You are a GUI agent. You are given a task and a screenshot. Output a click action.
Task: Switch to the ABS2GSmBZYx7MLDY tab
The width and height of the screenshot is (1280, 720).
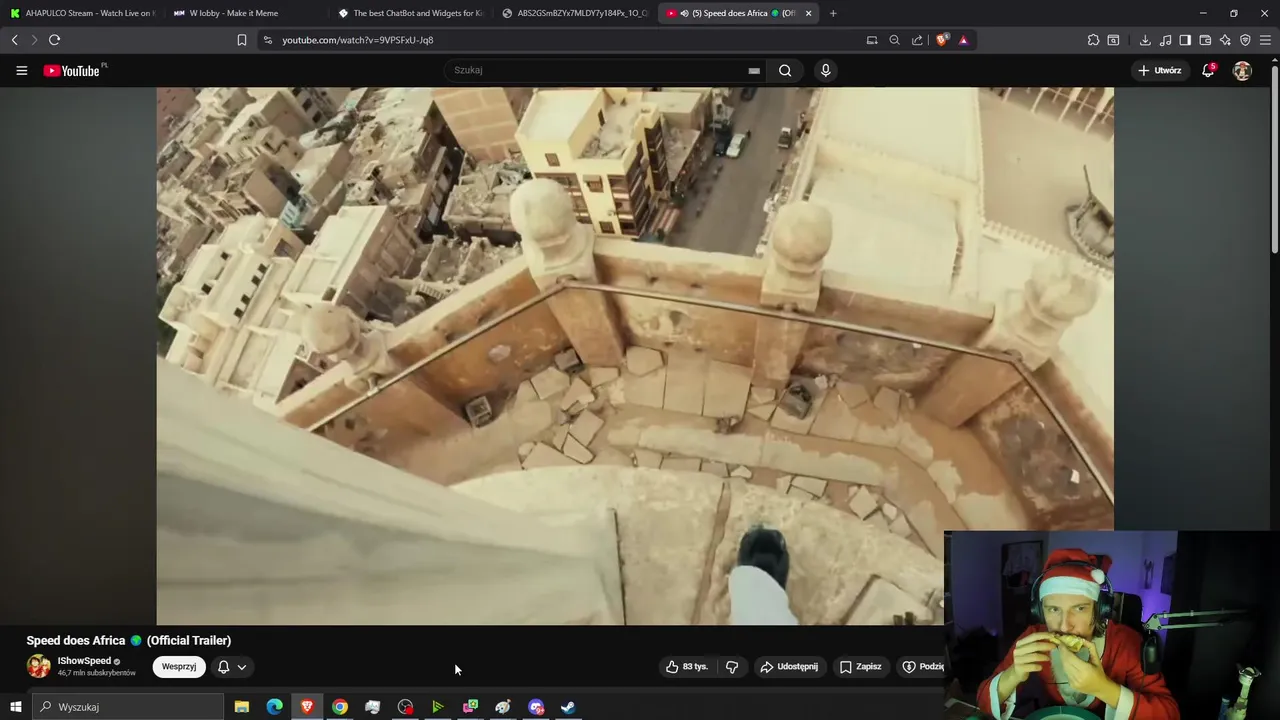coord(575,13)
